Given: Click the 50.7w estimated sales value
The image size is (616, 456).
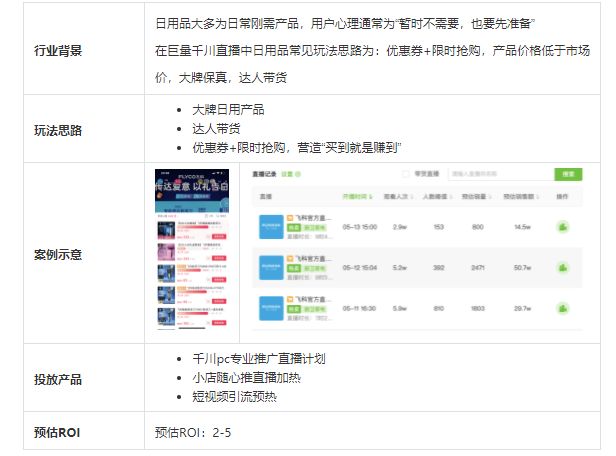Looking at the screenshot, I should coord(522,268).
